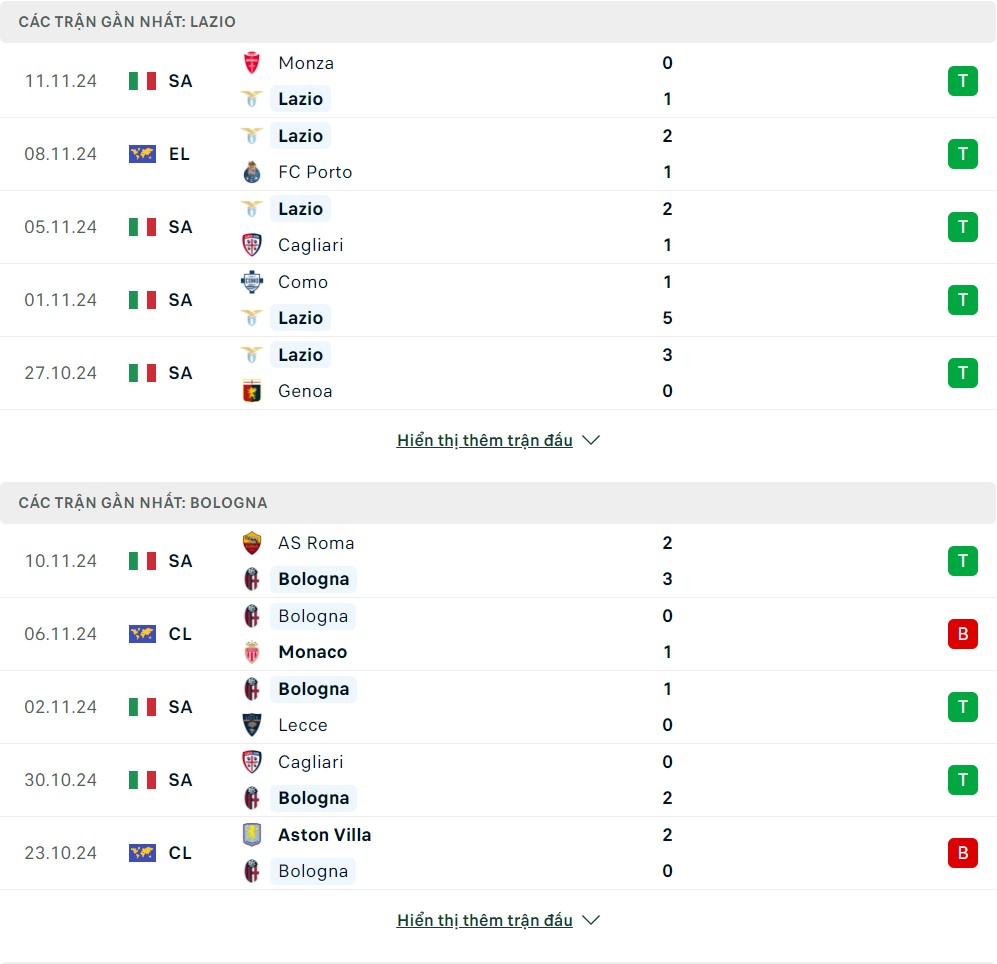Click the Aston Villa team crest
Screen dimensions: 997x964
coord(252,835)
